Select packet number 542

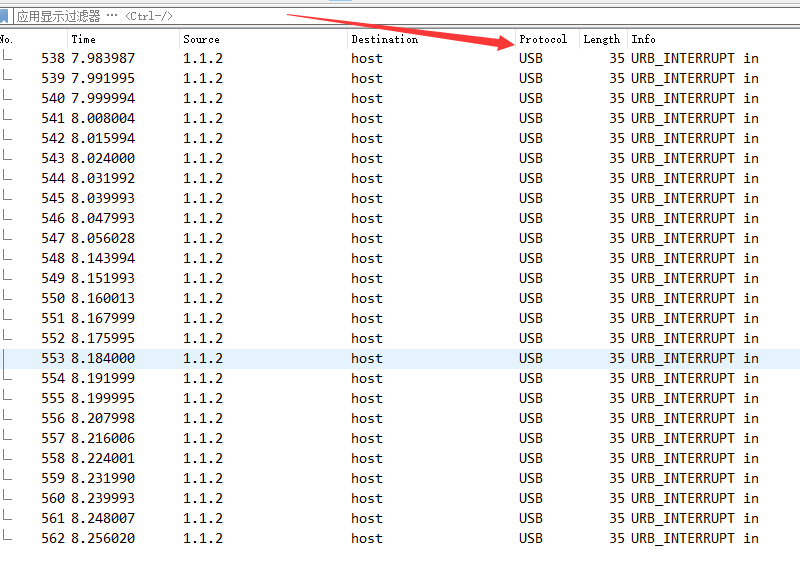pos(400,138)
